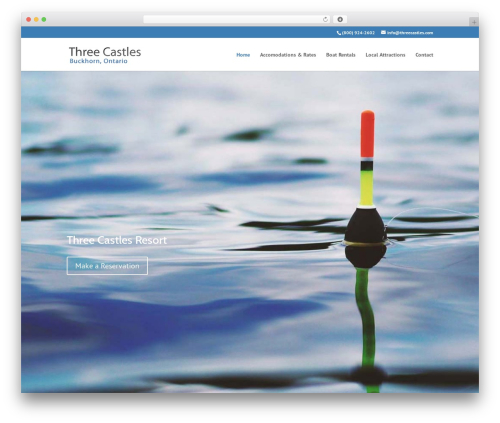Click the envelope email icon in the blue bar
The image size is (500, 423).
point(383,33)
